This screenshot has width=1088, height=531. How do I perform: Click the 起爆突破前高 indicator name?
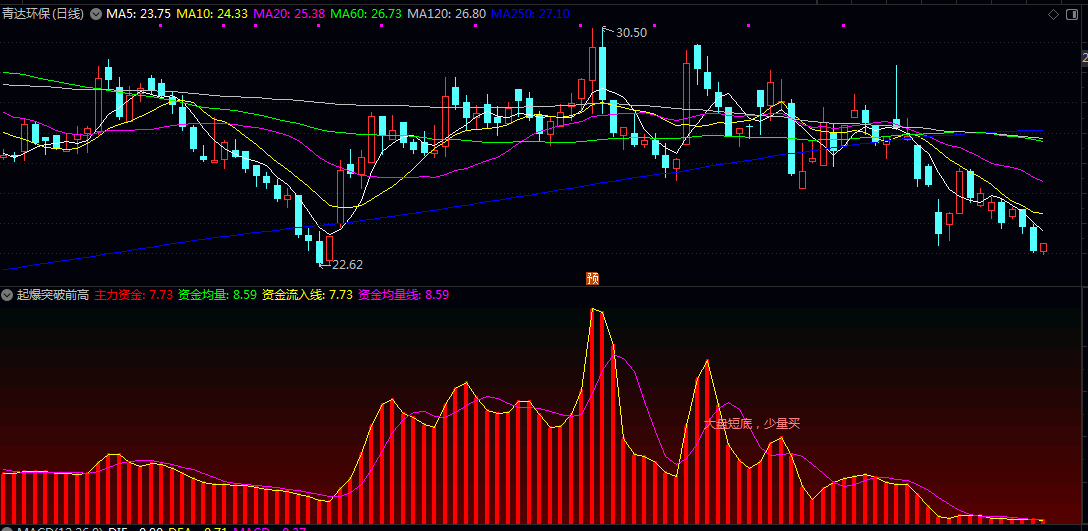coord(53,295)
